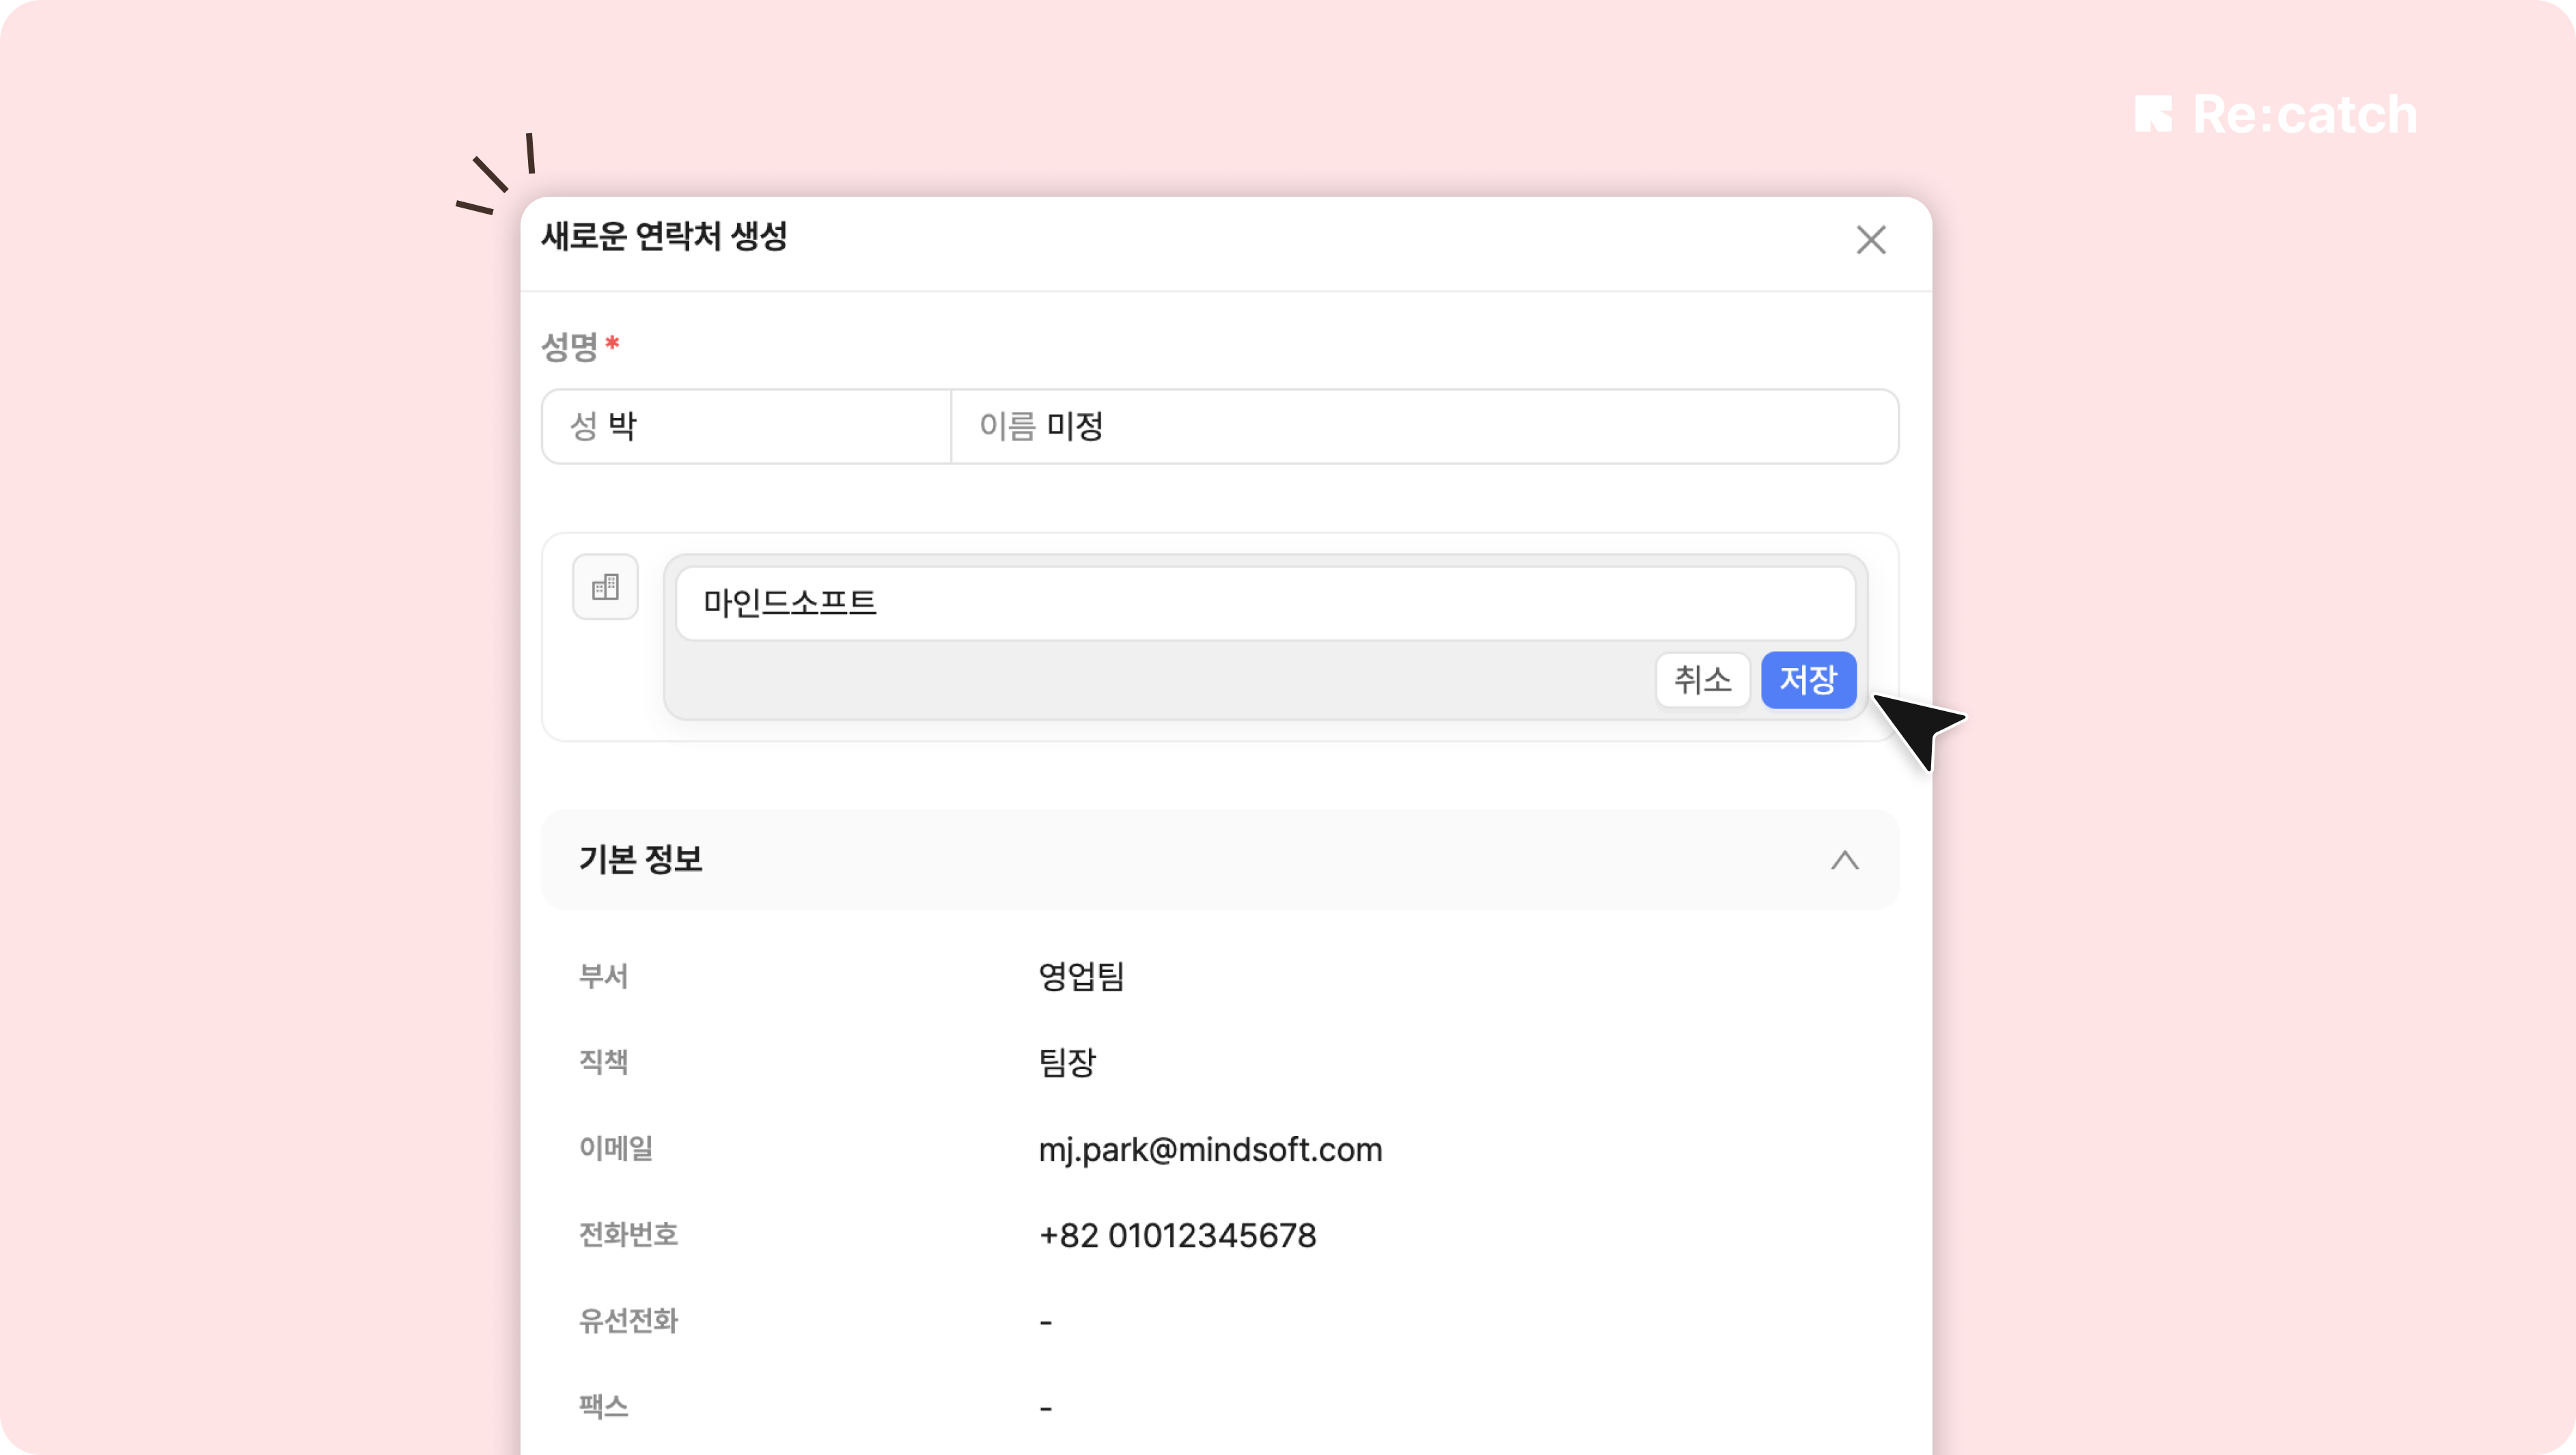2576x1455 pixels.
Task: Click the 성 last name field
Action: (x=745, y=427)
